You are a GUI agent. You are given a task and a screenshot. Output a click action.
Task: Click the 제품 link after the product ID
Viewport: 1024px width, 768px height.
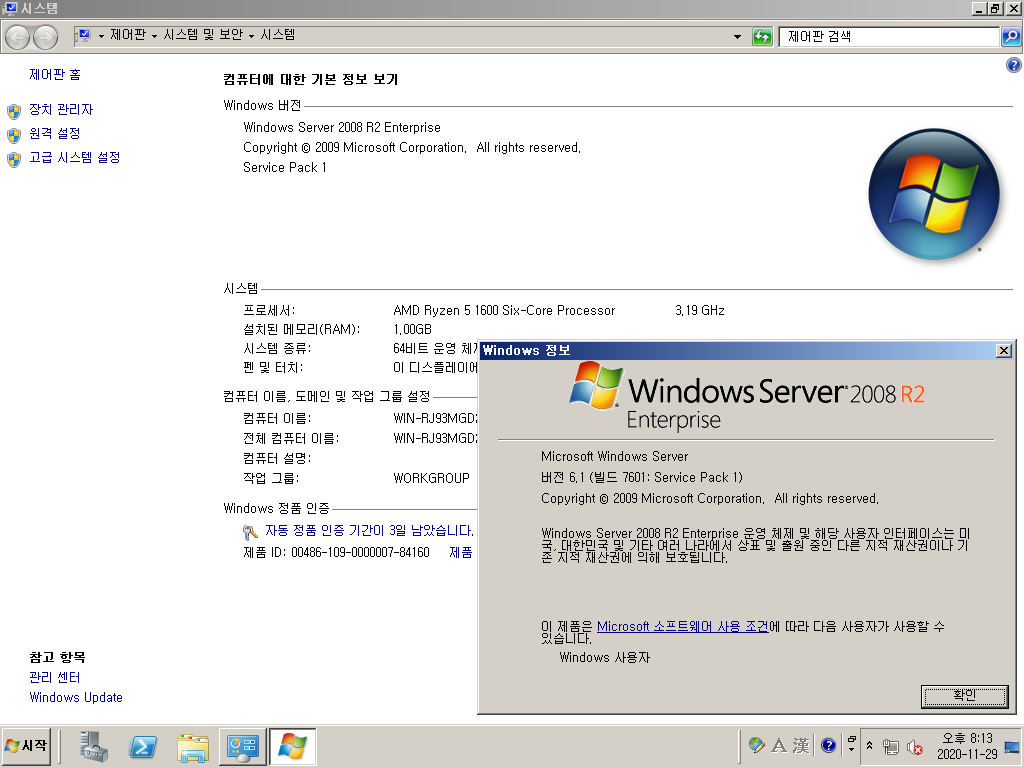pyautogui.click(x=461, y=552)
